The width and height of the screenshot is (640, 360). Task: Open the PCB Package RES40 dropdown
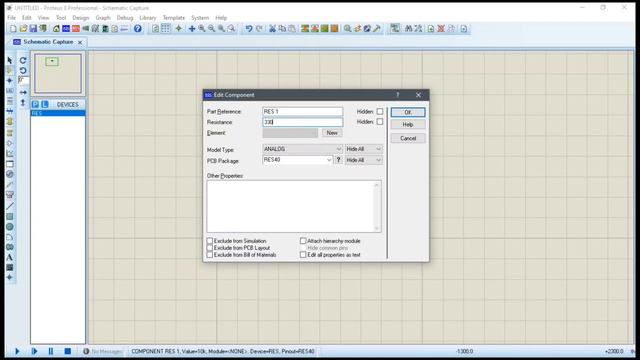point(298,160)
